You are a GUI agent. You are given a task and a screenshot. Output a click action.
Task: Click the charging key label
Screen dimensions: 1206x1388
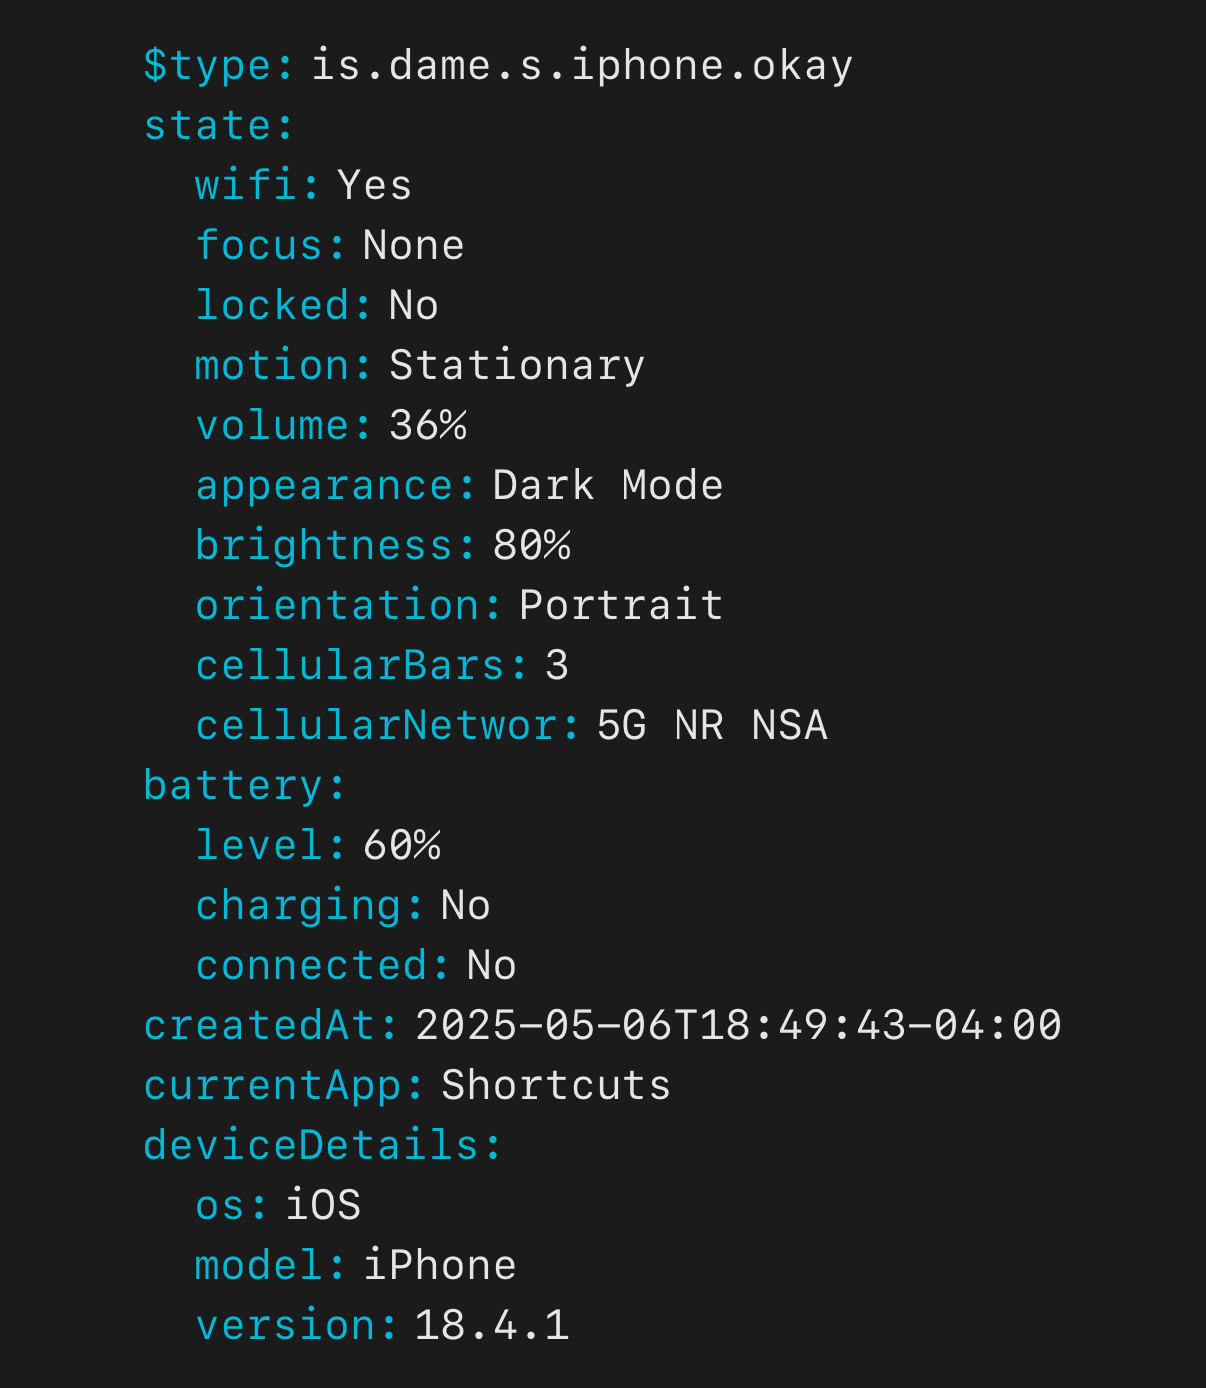(310, 906)
